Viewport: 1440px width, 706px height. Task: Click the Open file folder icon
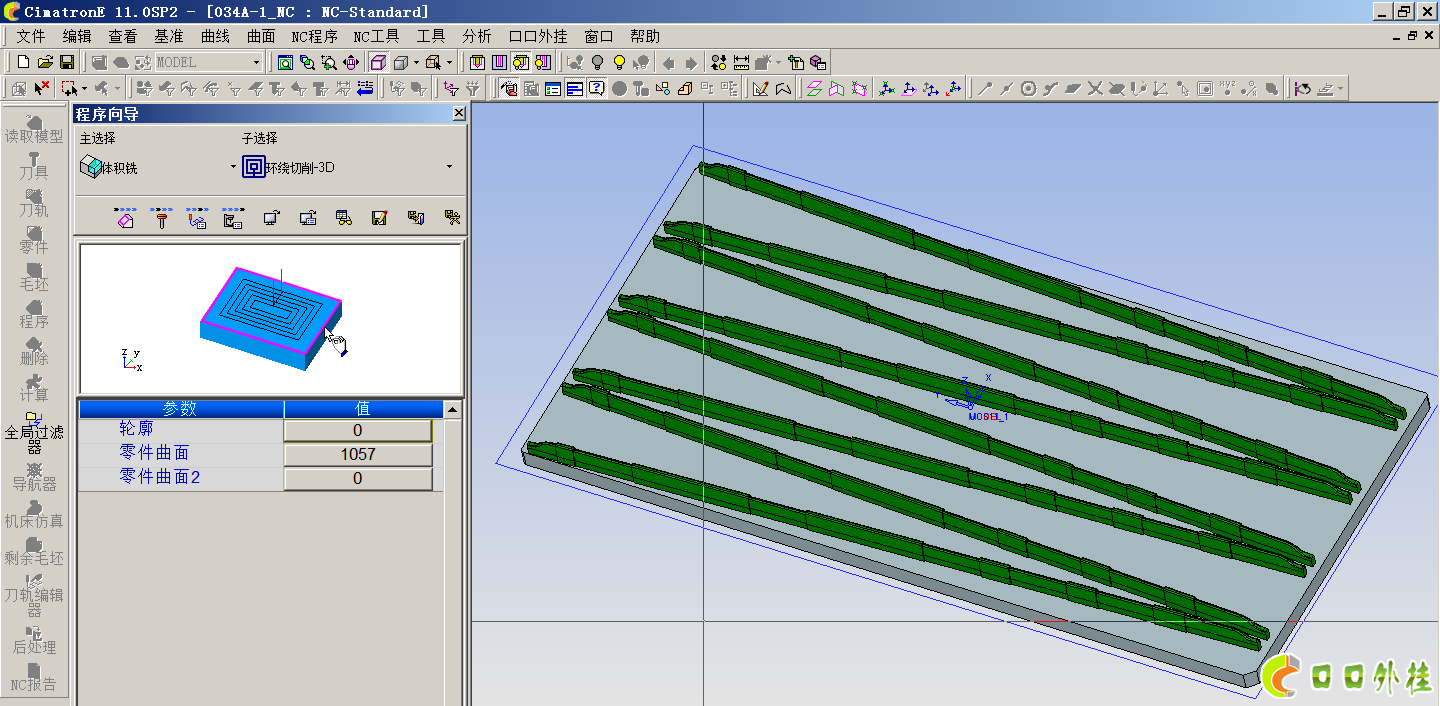coord(45,62)
